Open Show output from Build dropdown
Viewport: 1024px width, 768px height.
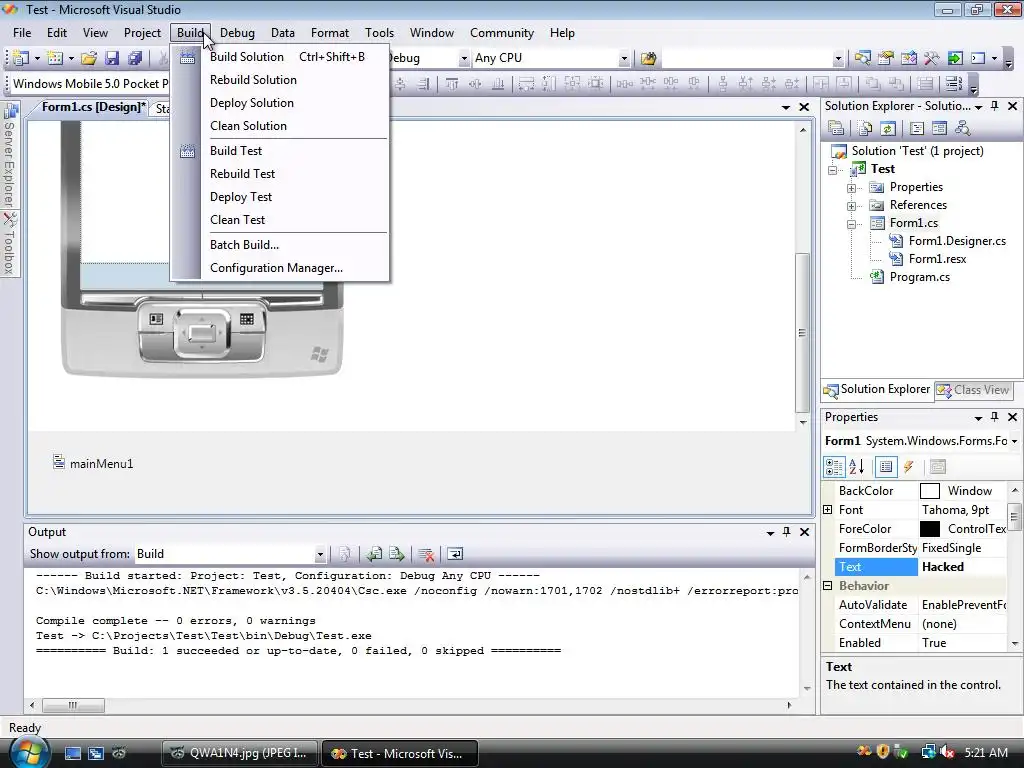[320, 554]
